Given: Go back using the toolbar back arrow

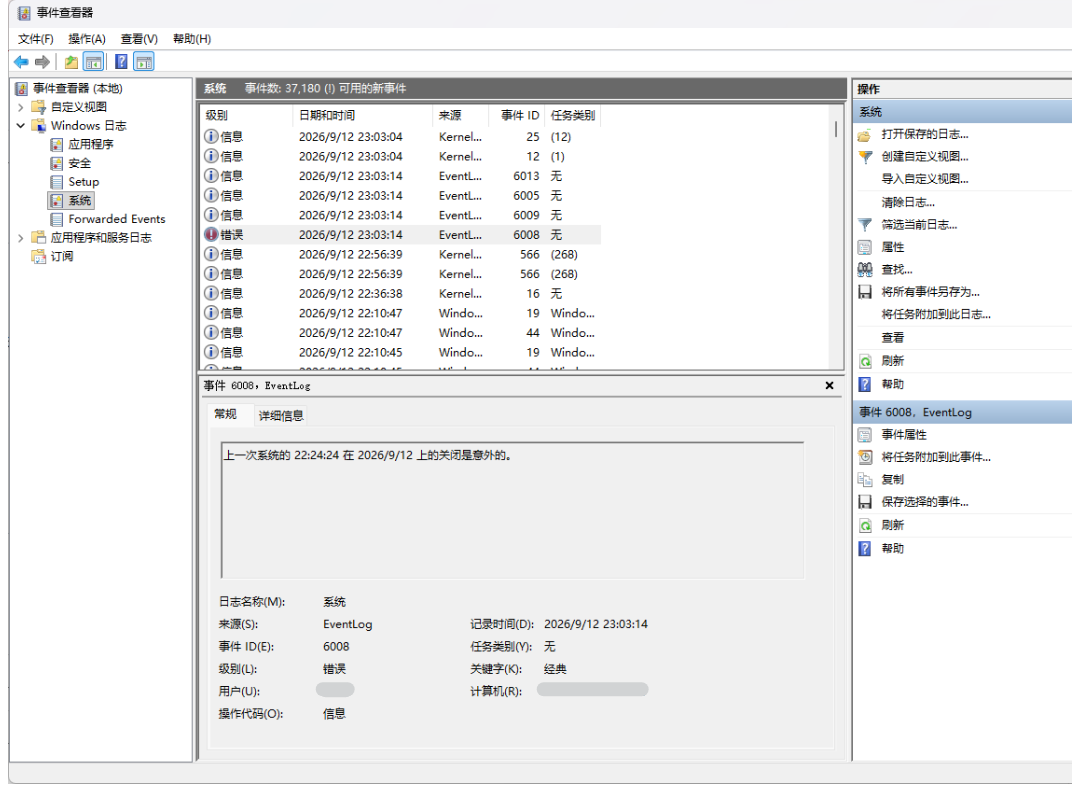Looking at the screenshot, I should tap(21, 62).
